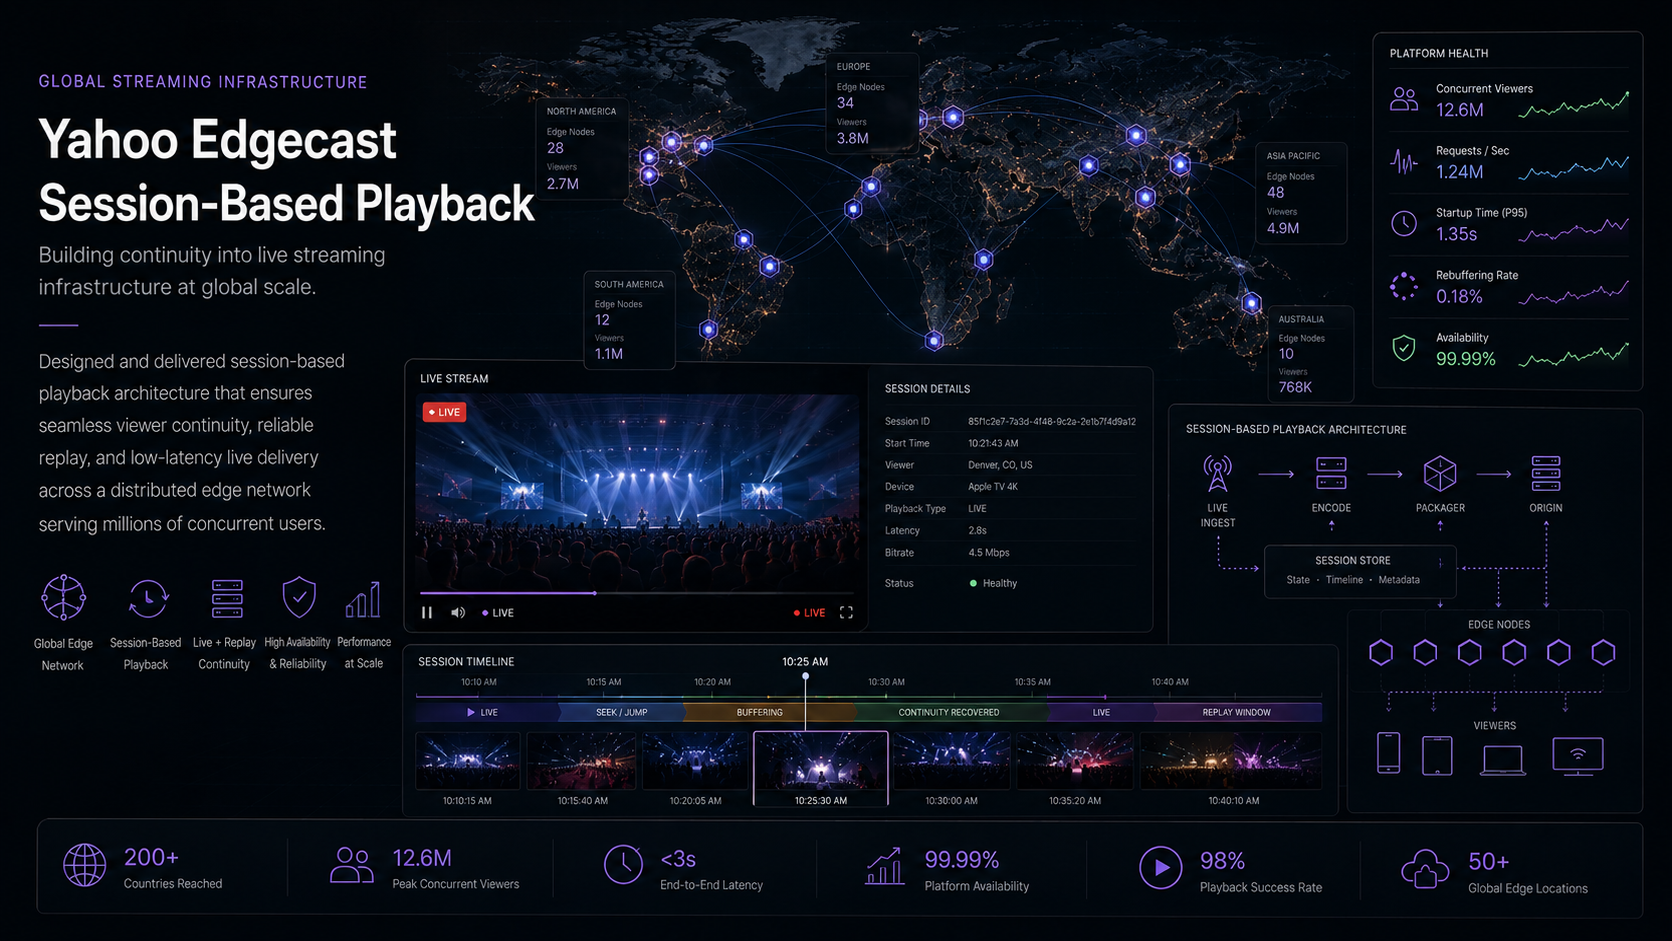Viewport: 1672px width, 941px height.
Task: Click the 4.5 Mbps bitrate value
Action: 989,552
